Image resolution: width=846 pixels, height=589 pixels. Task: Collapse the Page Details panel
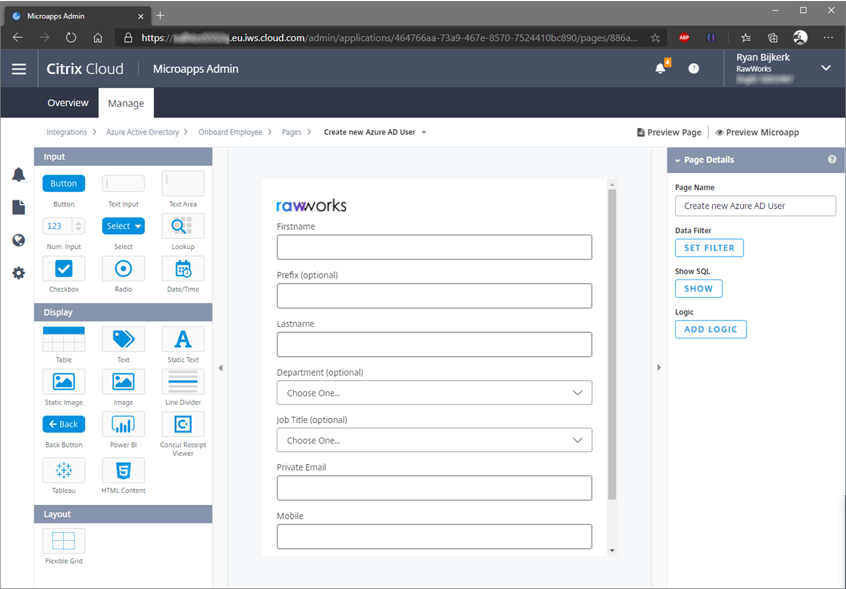click(x=678, y=160)
